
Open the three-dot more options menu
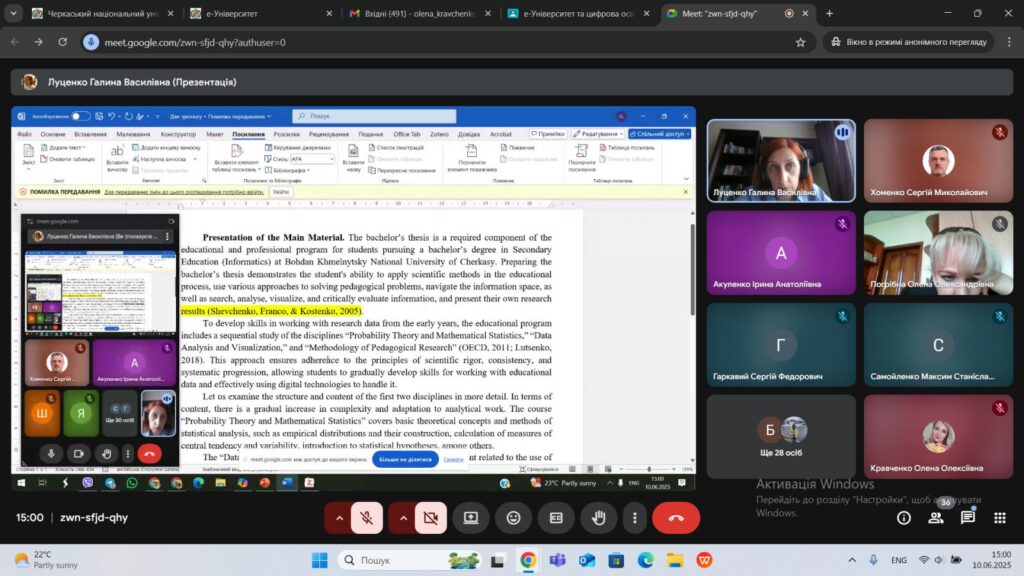pos(635,518)
